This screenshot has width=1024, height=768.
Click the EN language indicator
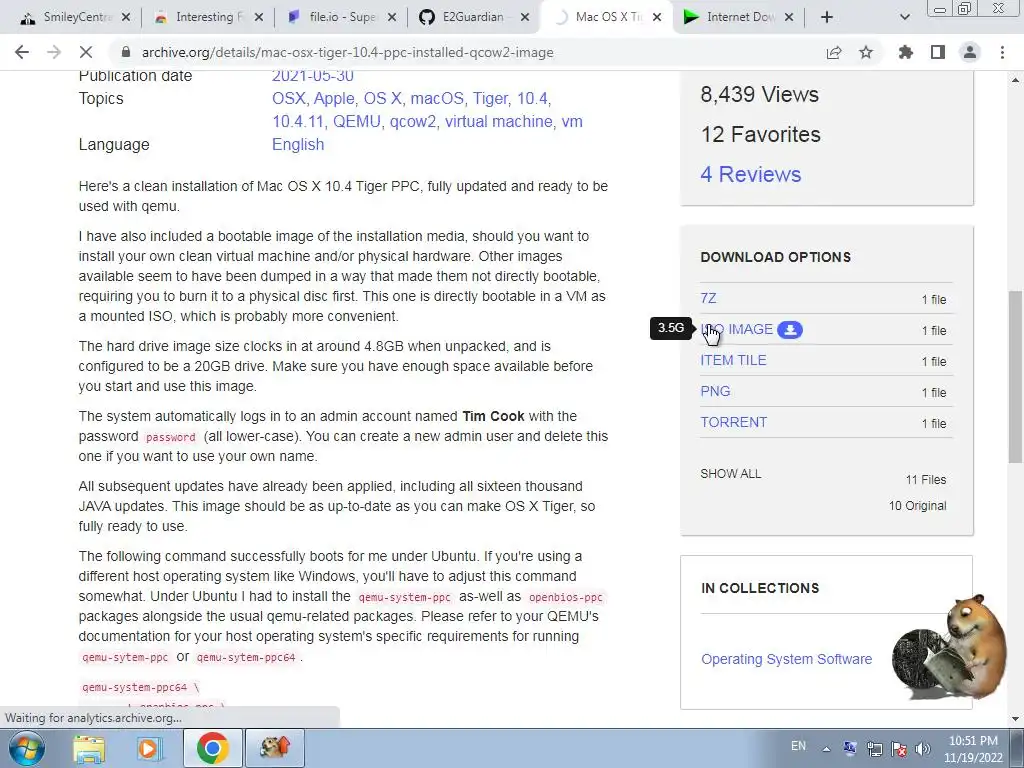pyautogui.click(x=798, y=746)
